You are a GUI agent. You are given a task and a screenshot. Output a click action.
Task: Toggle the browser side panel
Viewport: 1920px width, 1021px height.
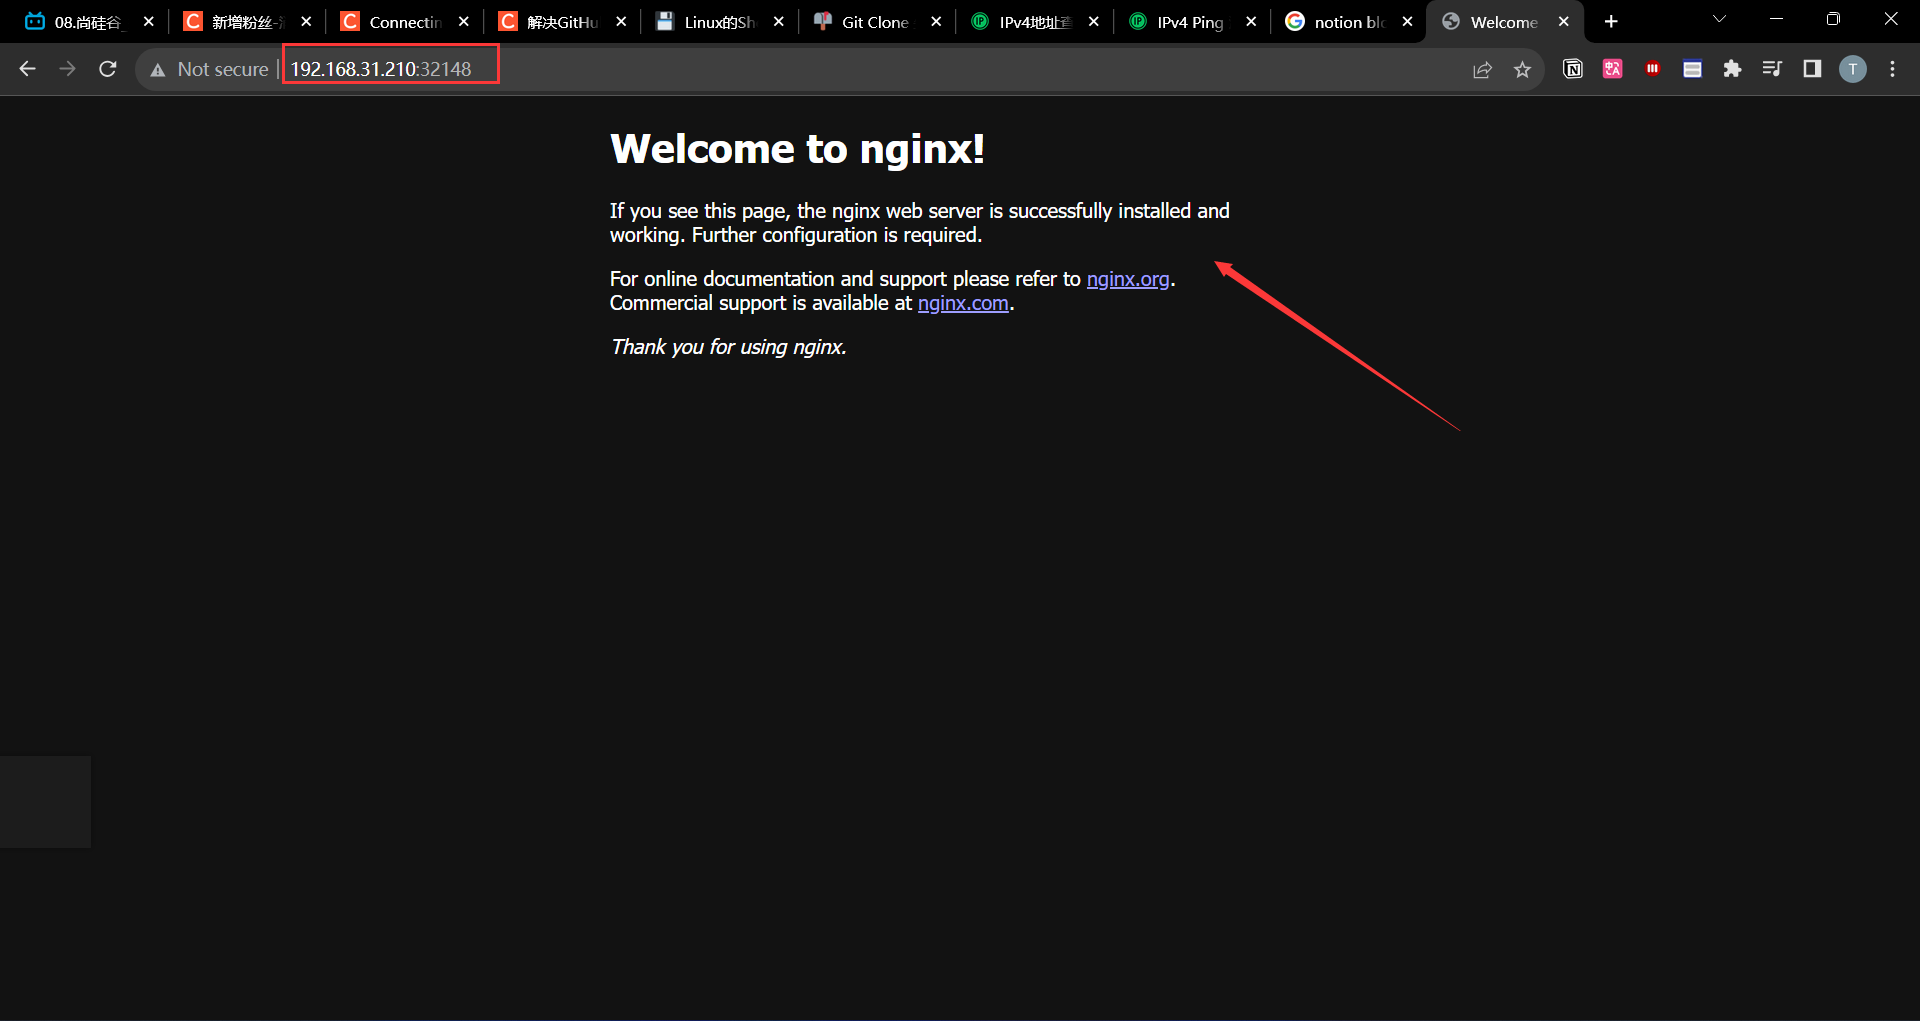click(1812, 69)
